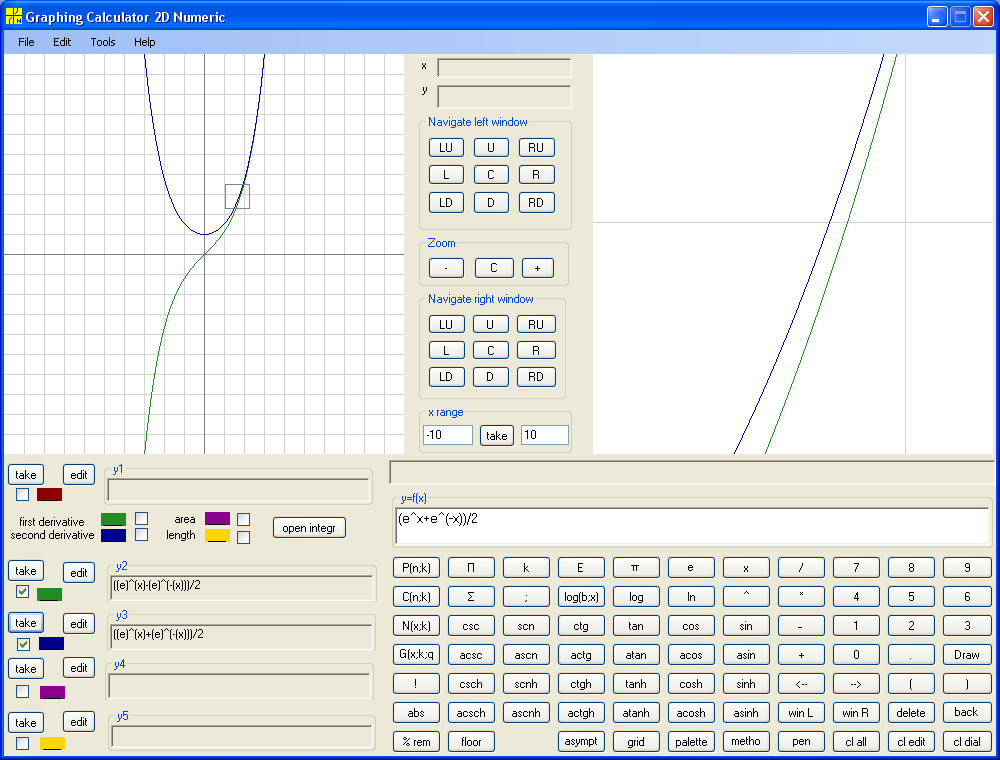This screenshot has height=760, width=1000.
Task: Insert the Σ summation operator
Action: coord(471,597)
